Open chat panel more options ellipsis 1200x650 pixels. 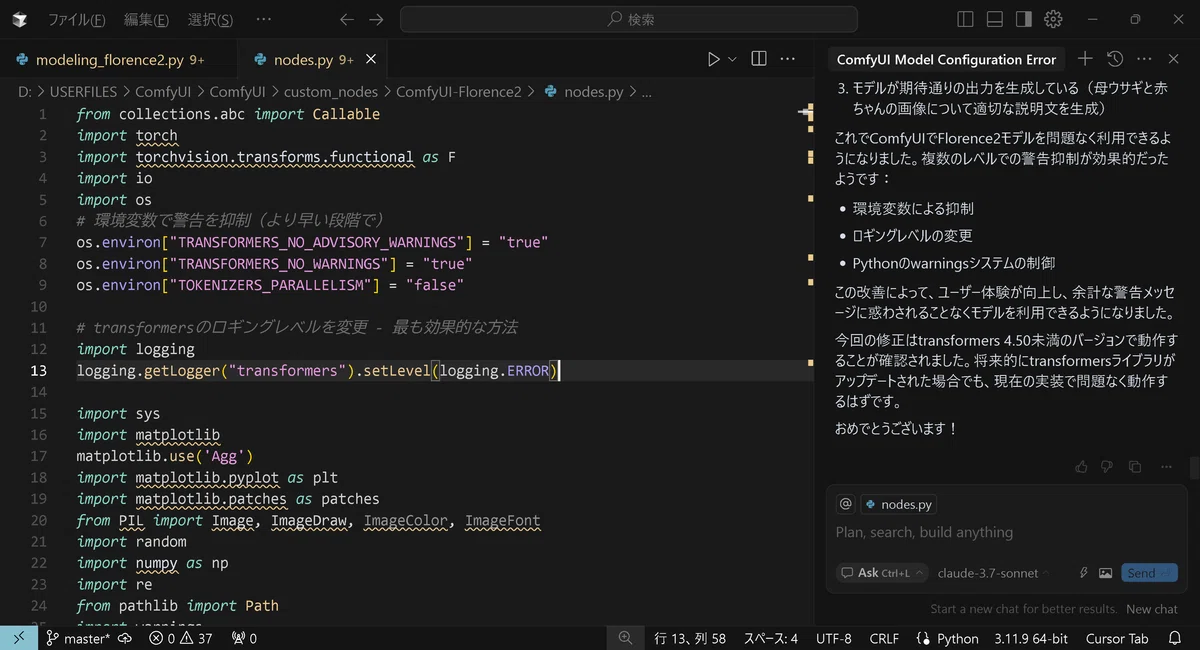click(1145, 60)
